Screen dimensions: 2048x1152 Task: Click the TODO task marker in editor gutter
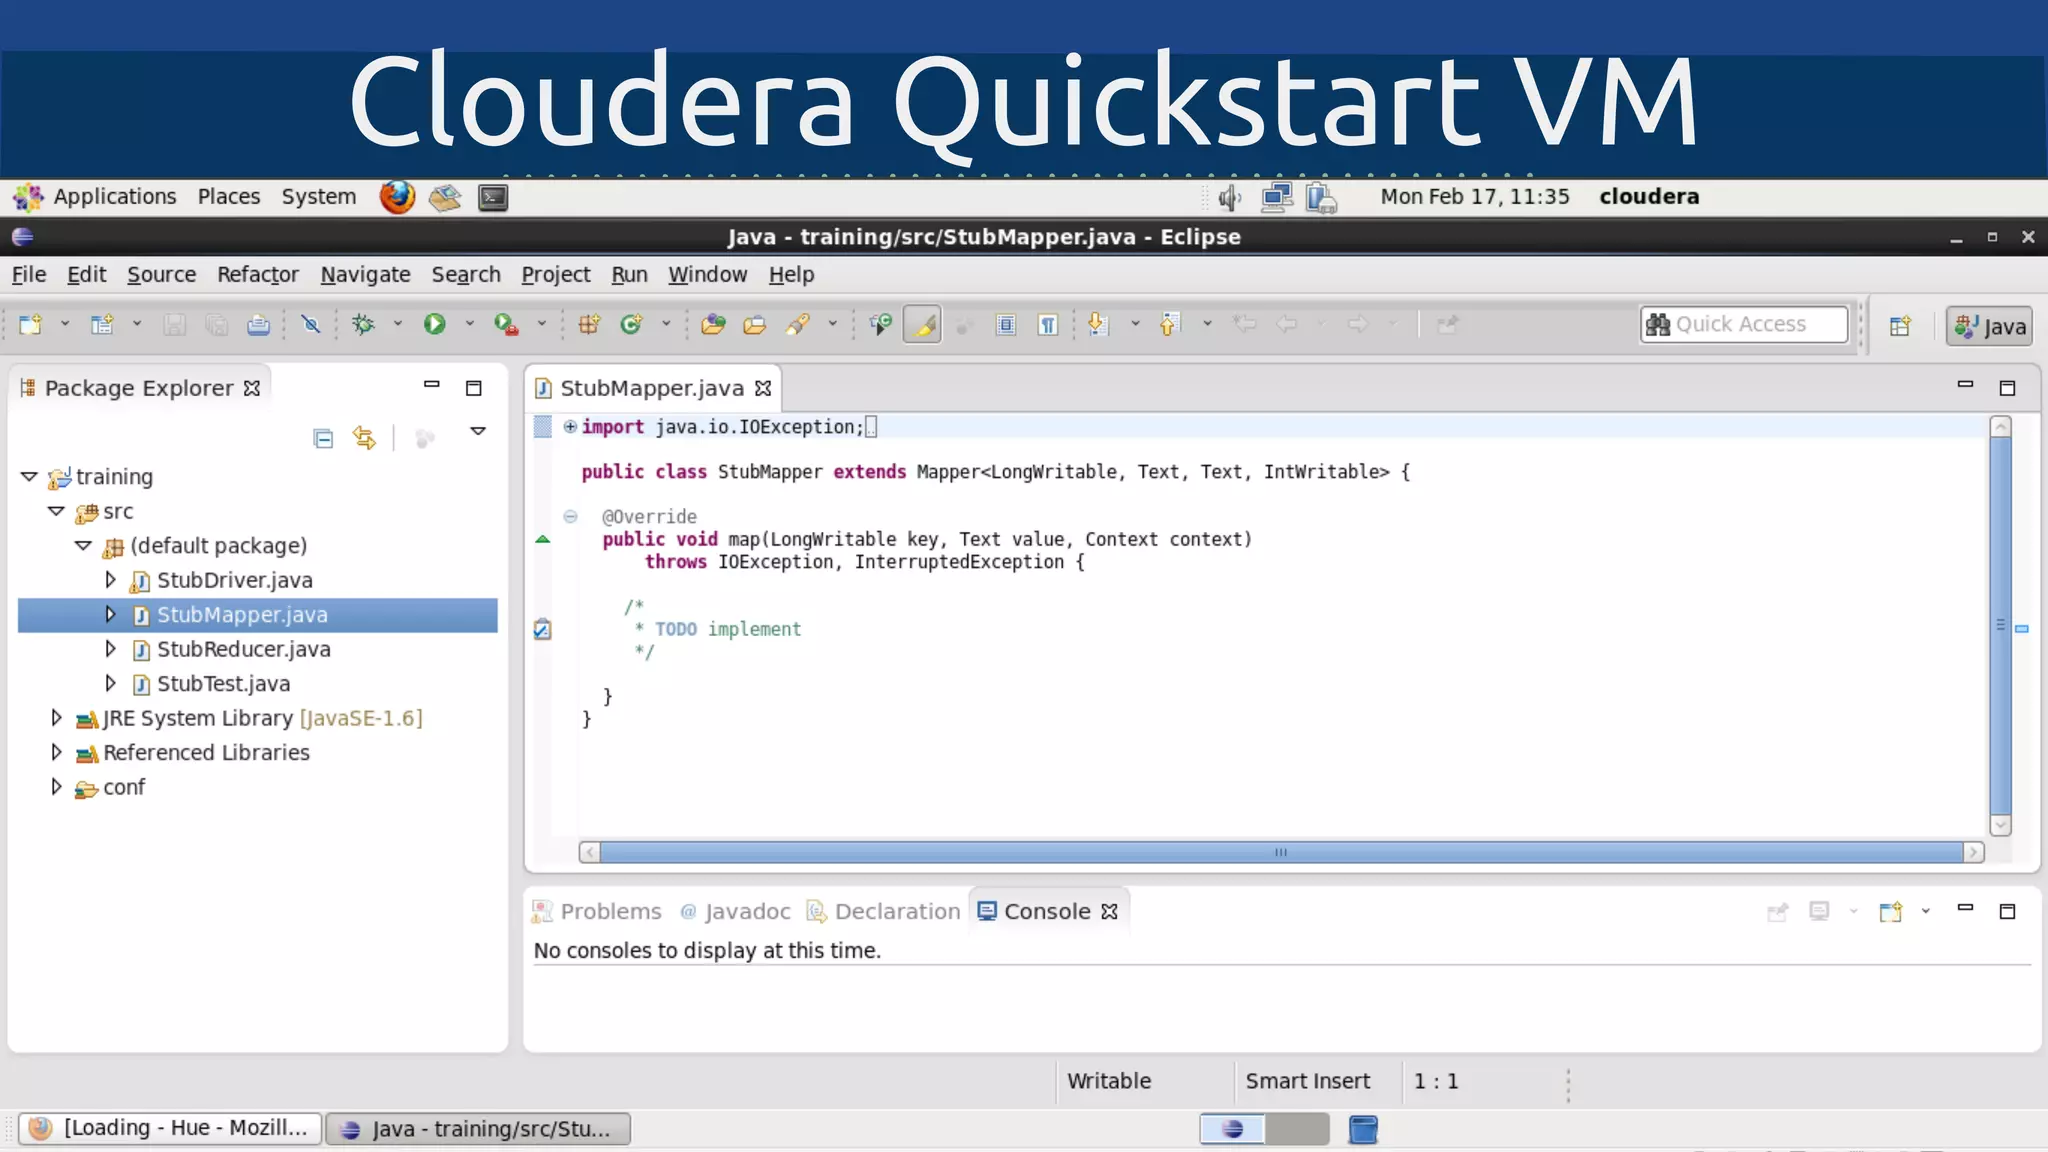[542, 629]
